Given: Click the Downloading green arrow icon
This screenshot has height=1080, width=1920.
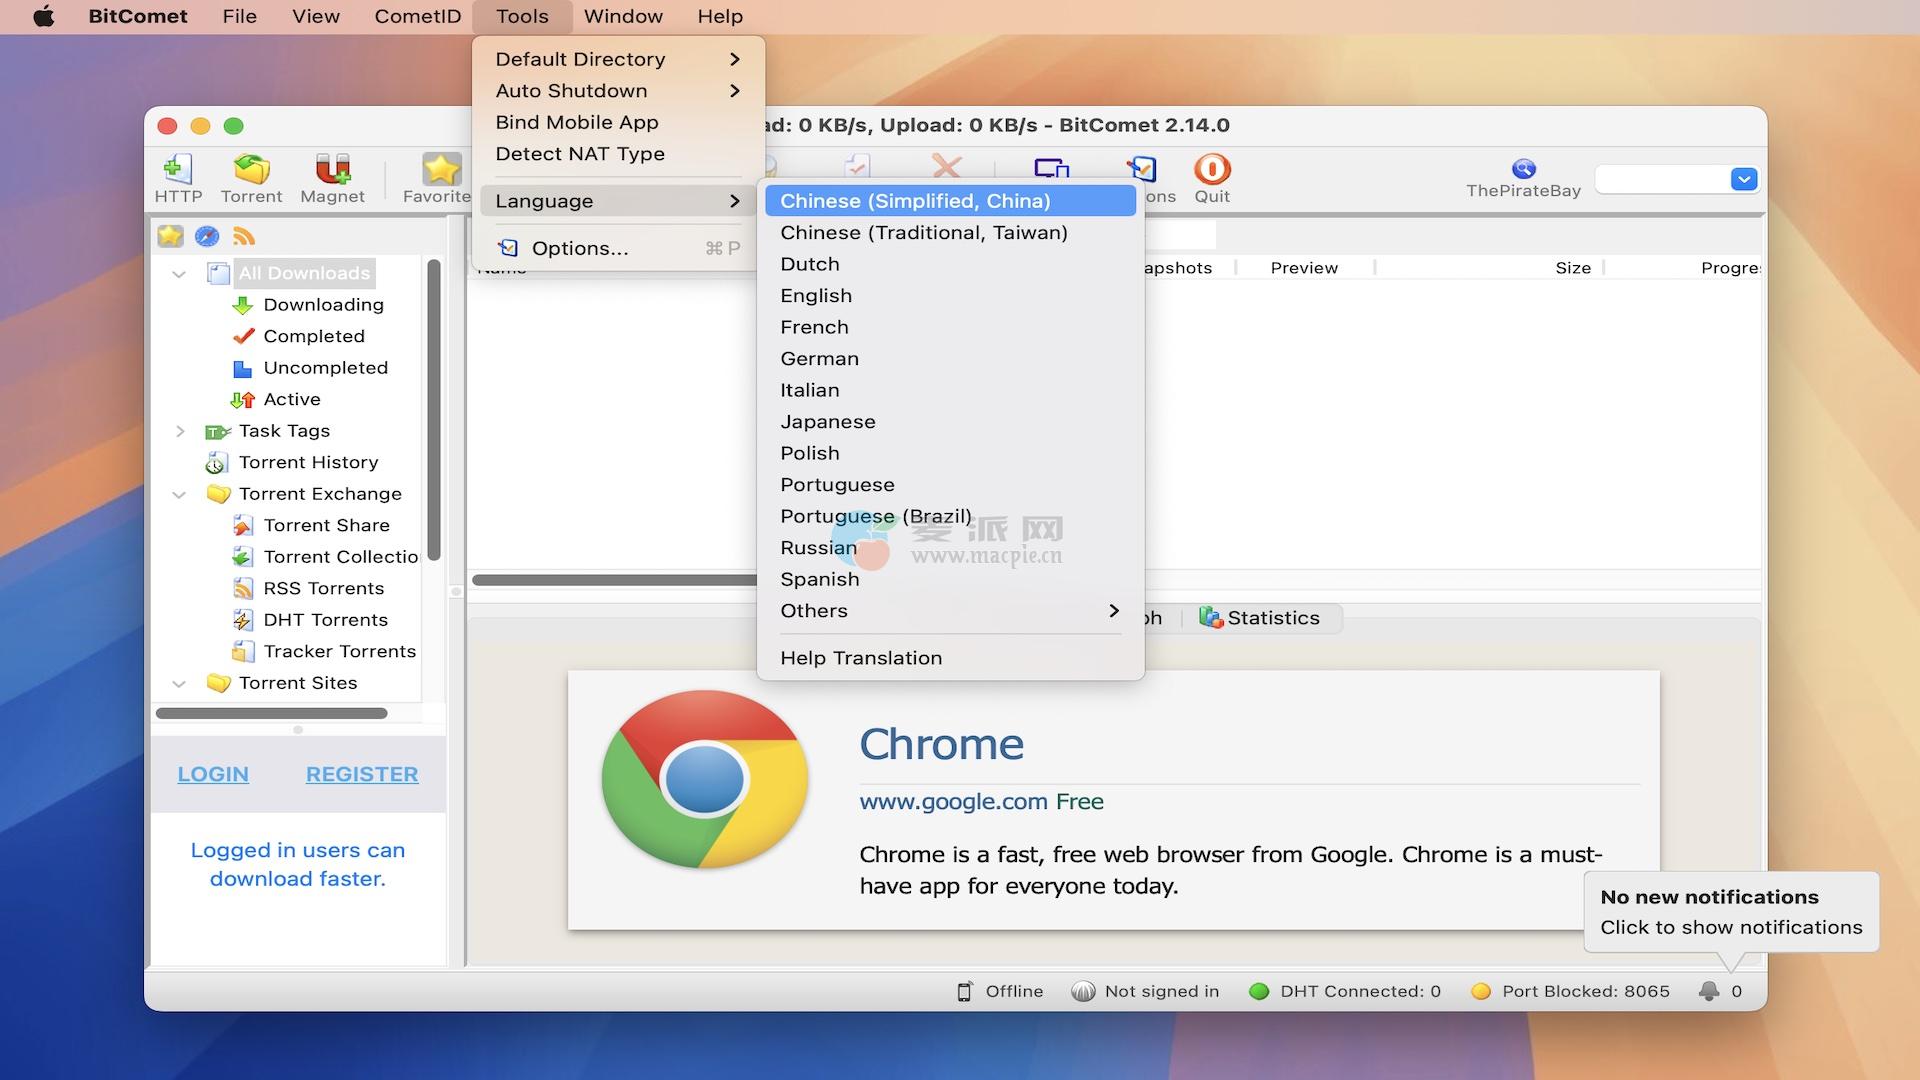Looking at the screenshot, I should tap(242, 305).
